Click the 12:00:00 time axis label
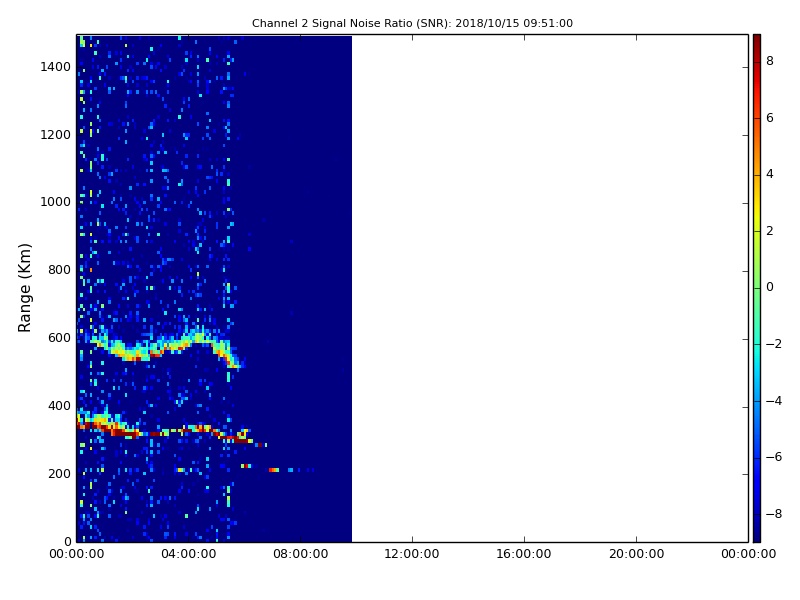 (x=412, y=554)
